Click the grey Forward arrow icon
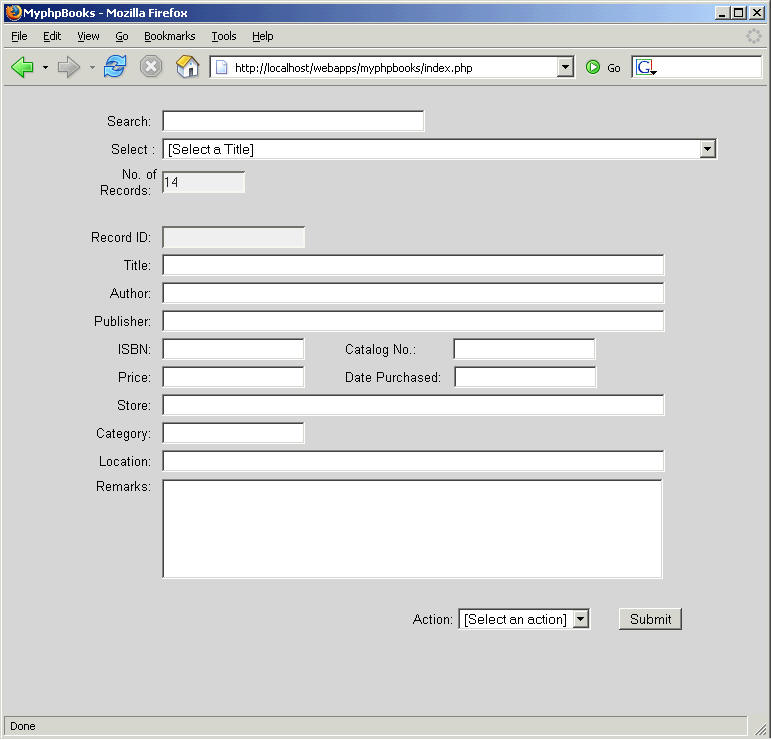 (x=68, y=67)
